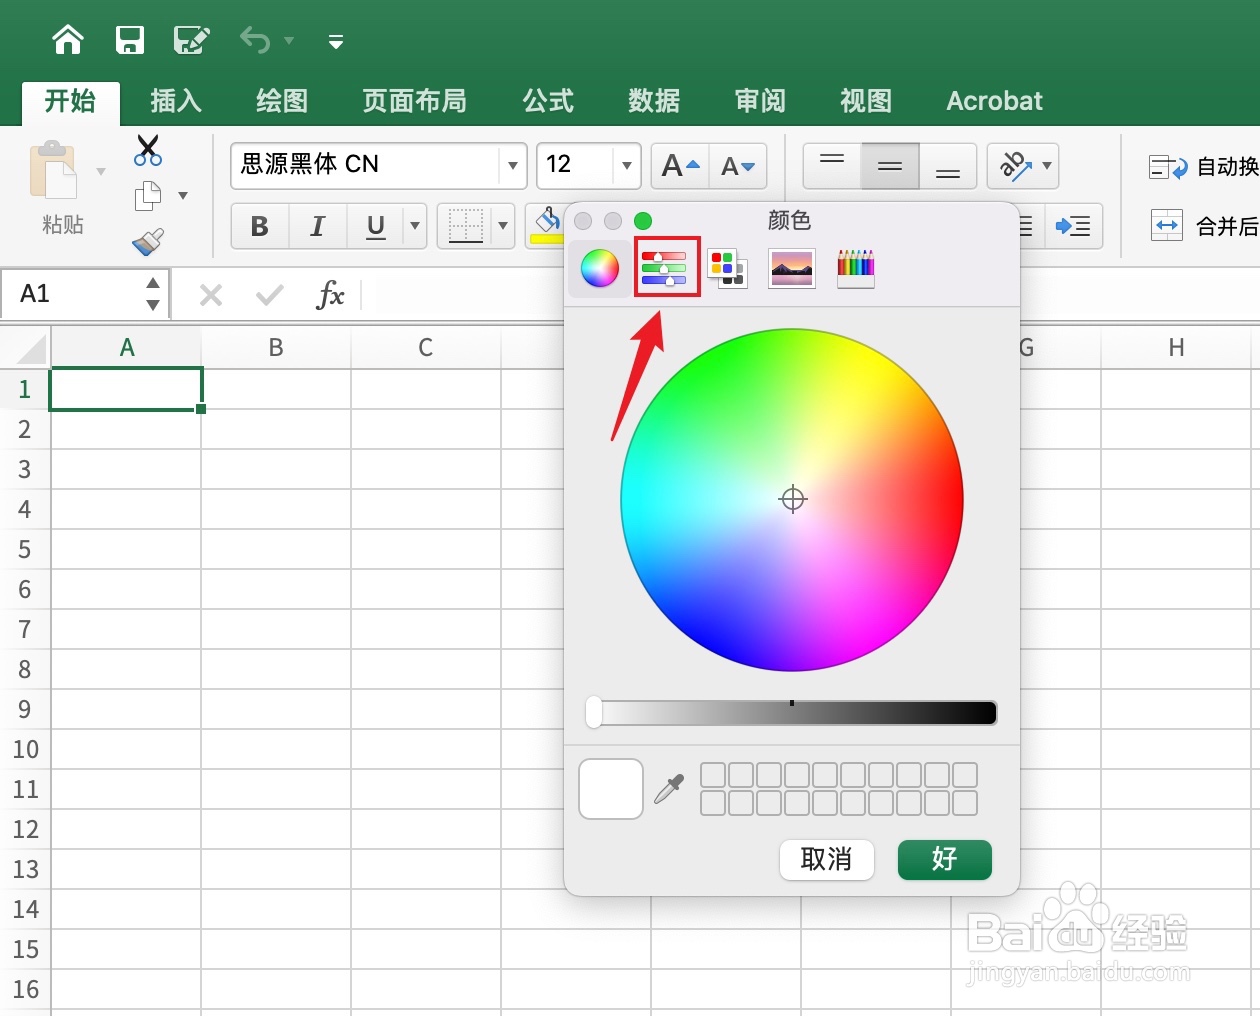This screenshot has width=1260, height=1016.
Task: Expand the paste options arrow
Action: (x=101, y=172)
